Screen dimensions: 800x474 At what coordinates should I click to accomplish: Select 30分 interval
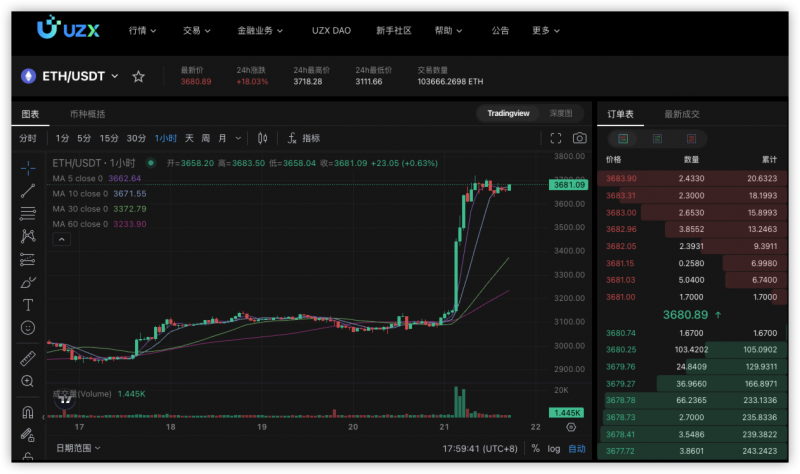coord(136,138)
